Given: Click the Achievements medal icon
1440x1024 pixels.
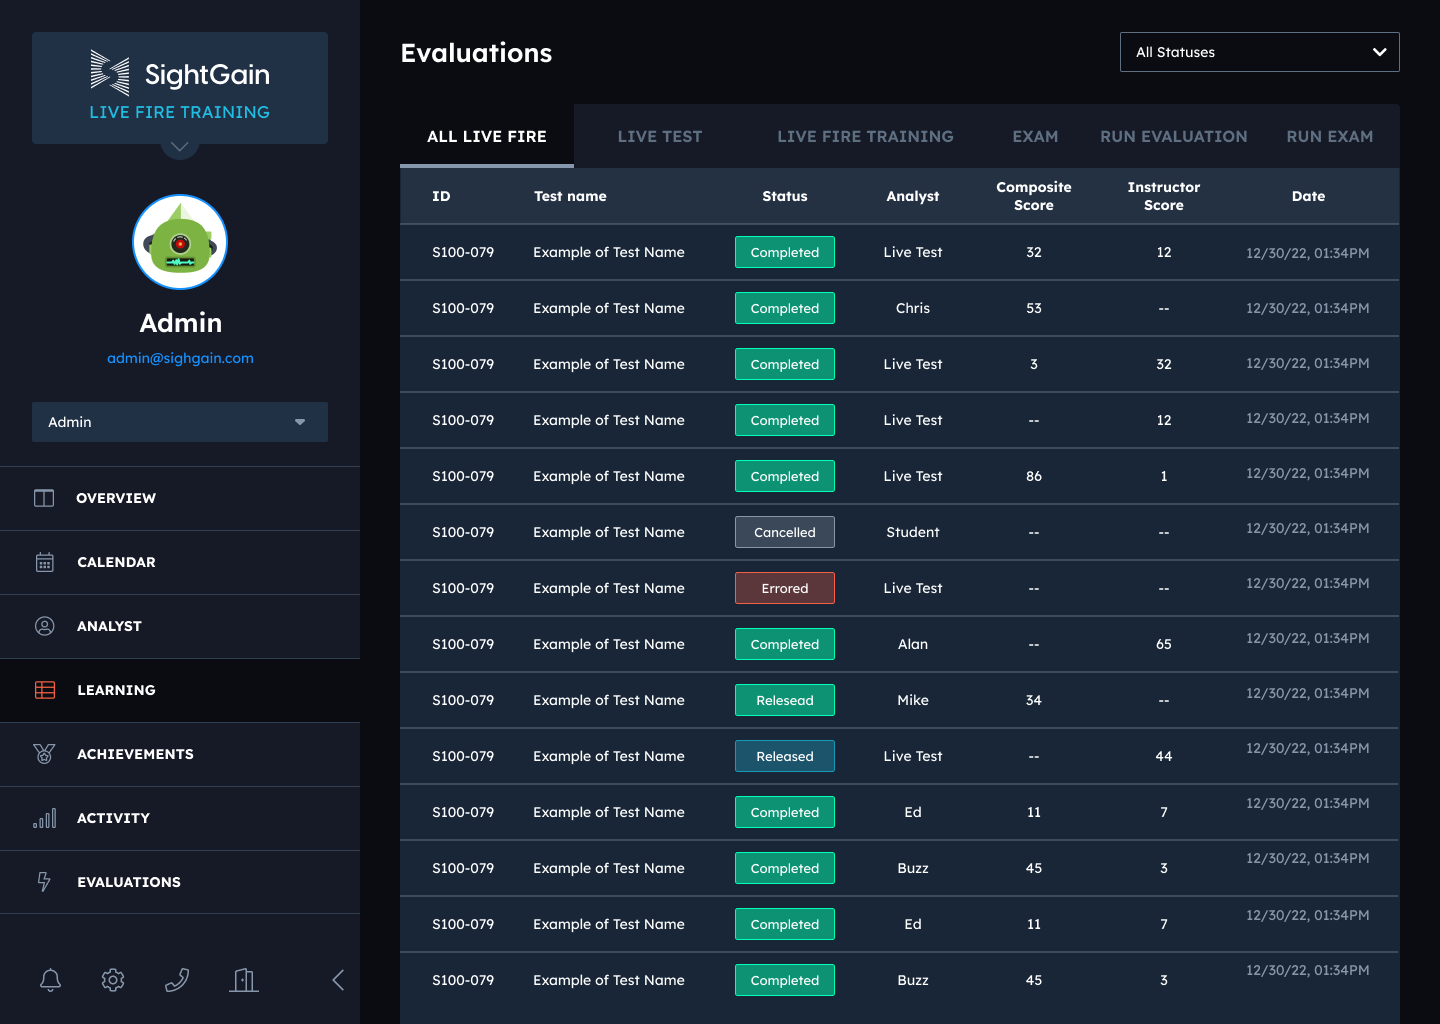Looking at the screenshot, I should click(44, 754).
